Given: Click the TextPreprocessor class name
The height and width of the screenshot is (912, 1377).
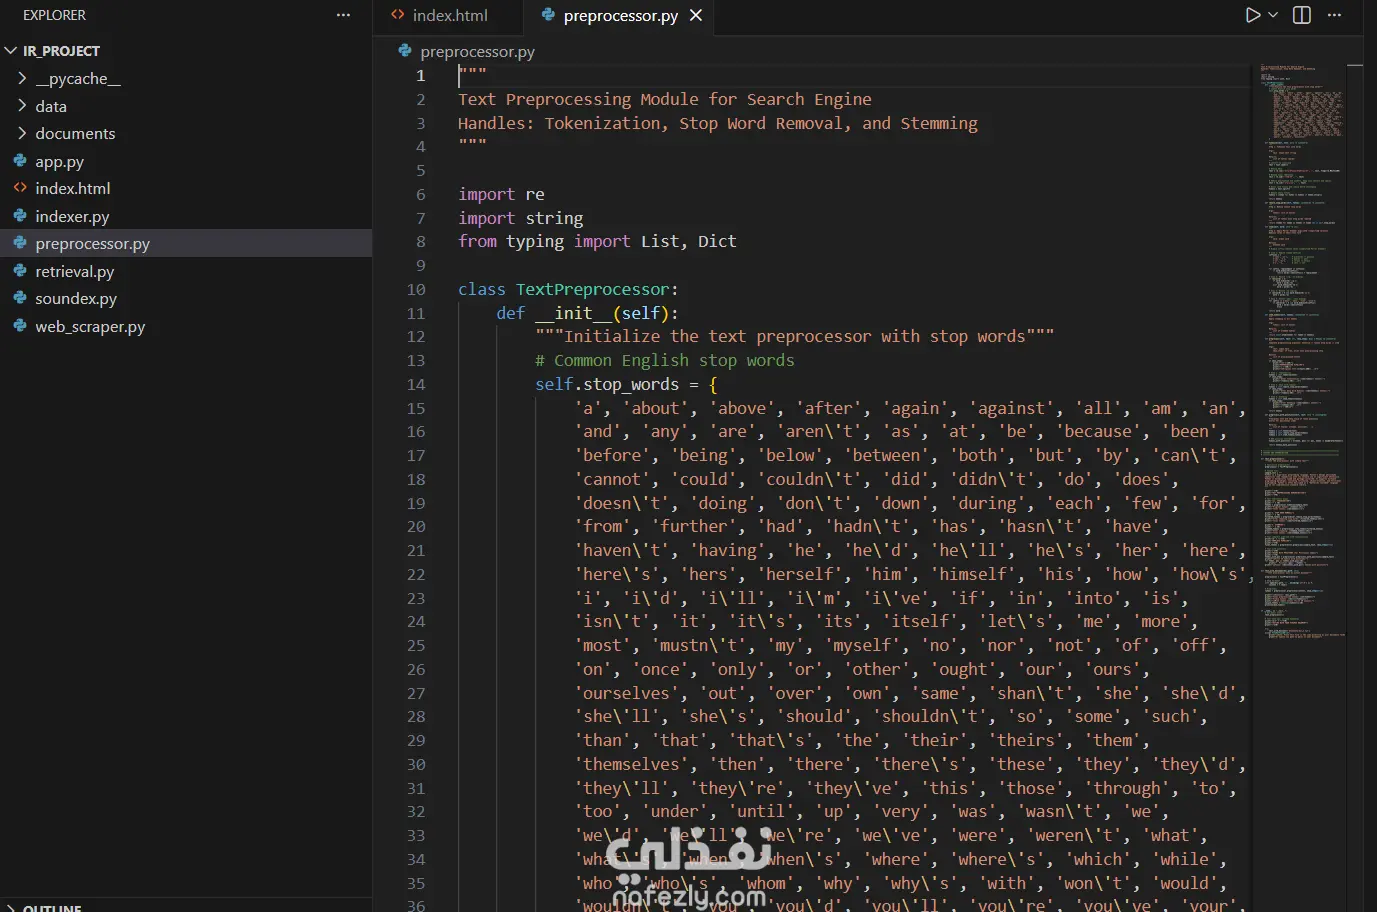Looking at the screenshot, I should point(592,289).
